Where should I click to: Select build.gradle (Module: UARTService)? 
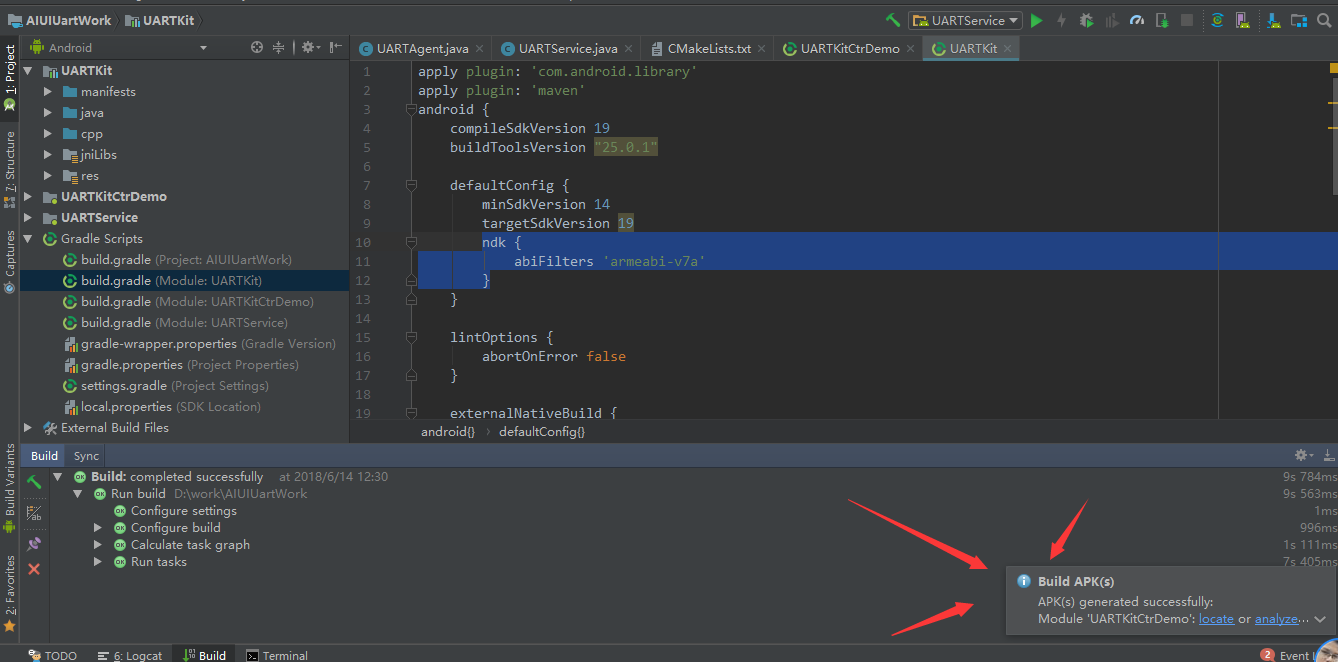184,323
